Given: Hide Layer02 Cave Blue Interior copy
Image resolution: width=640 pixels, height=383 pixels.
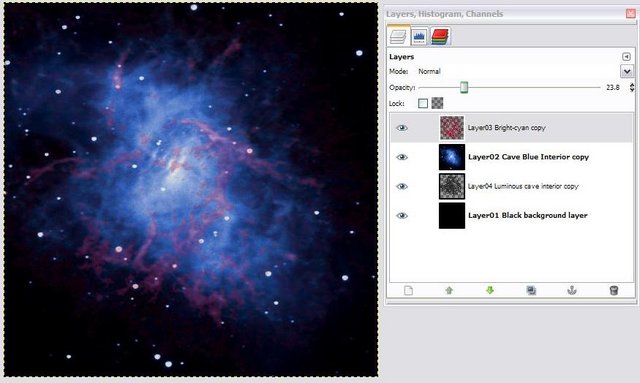Looking at the screenshot, I should coord(402,157).
